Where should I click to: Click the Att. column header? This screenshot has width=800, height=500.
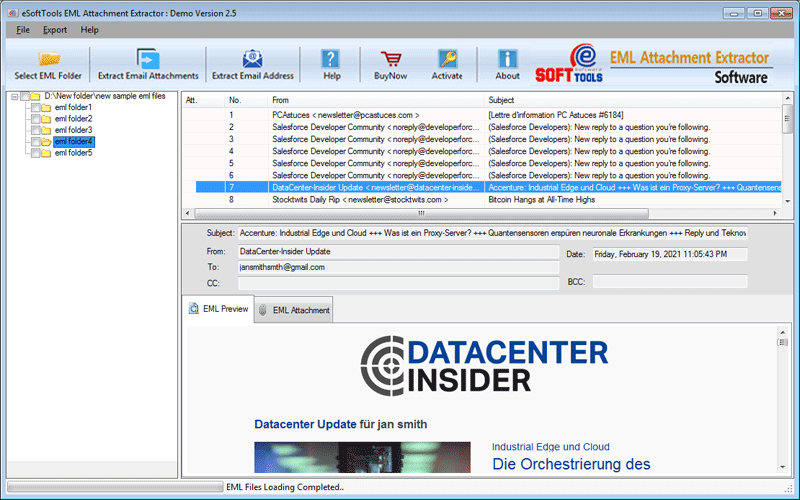point(203,100)
